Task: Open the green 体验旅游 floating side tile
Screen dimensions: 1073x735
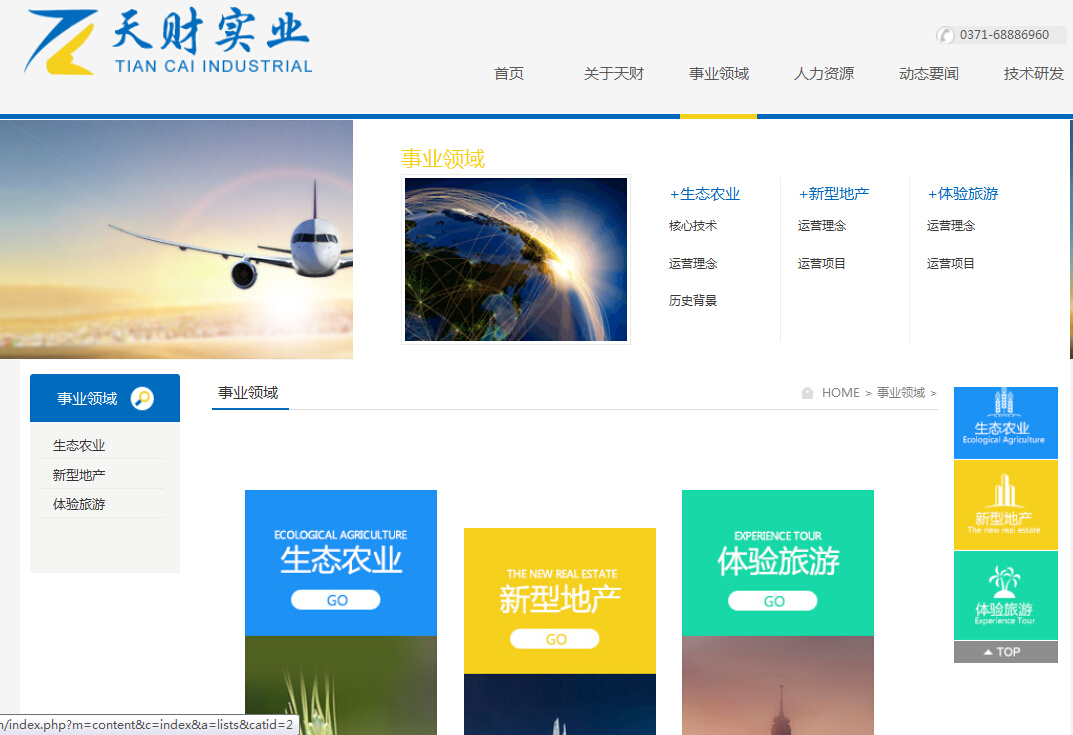Action: click(1005, 595)
